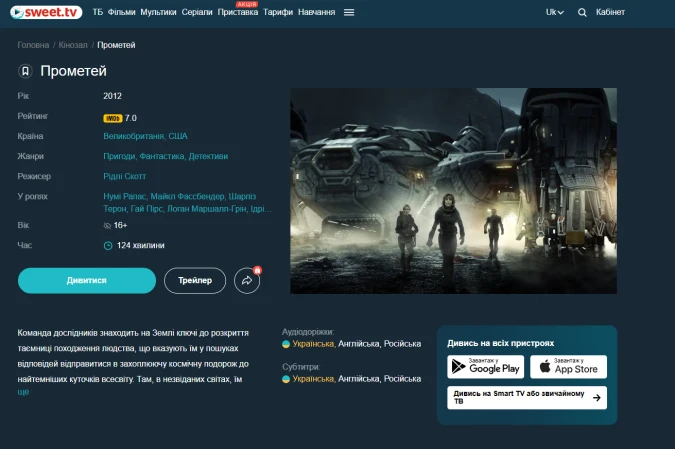
Task: Click the Ukrainian flag icon under Субтитри
Action: click(x=286, y=379)
